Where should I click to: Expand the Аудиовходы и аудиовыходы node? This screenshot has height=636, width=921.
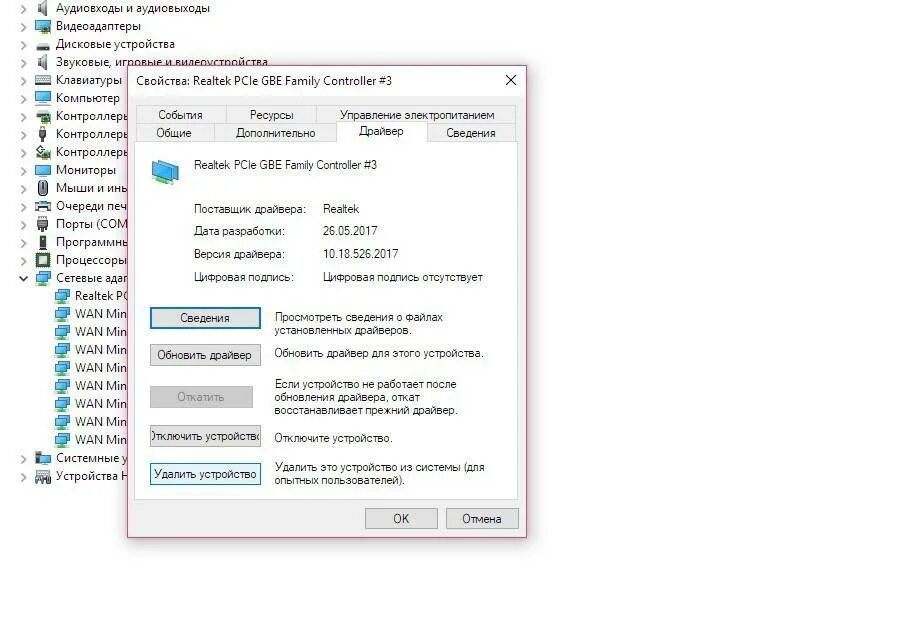point(23,9)
